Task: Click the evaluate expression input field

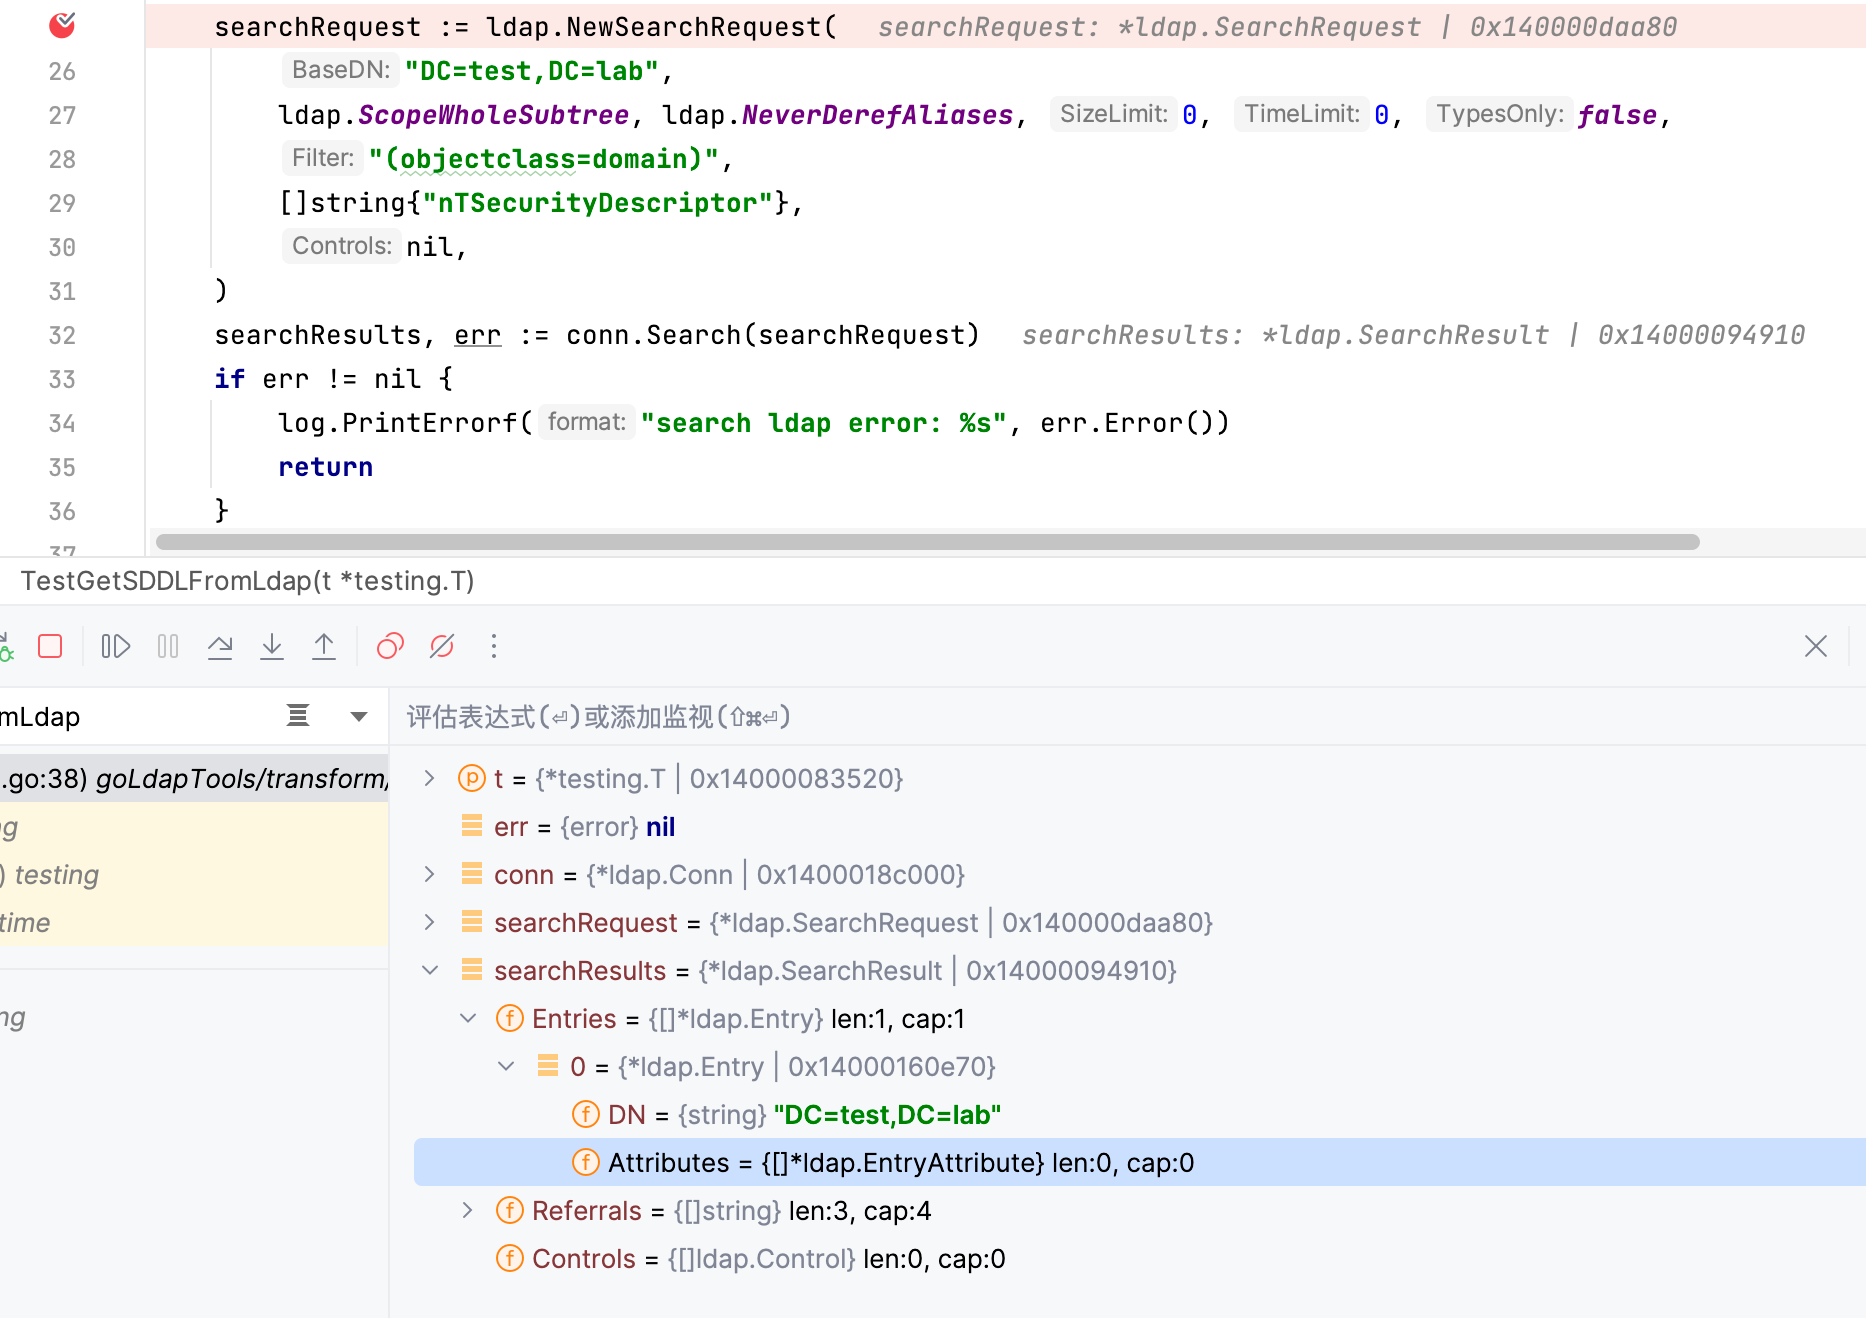Action: coord(1126,717)
